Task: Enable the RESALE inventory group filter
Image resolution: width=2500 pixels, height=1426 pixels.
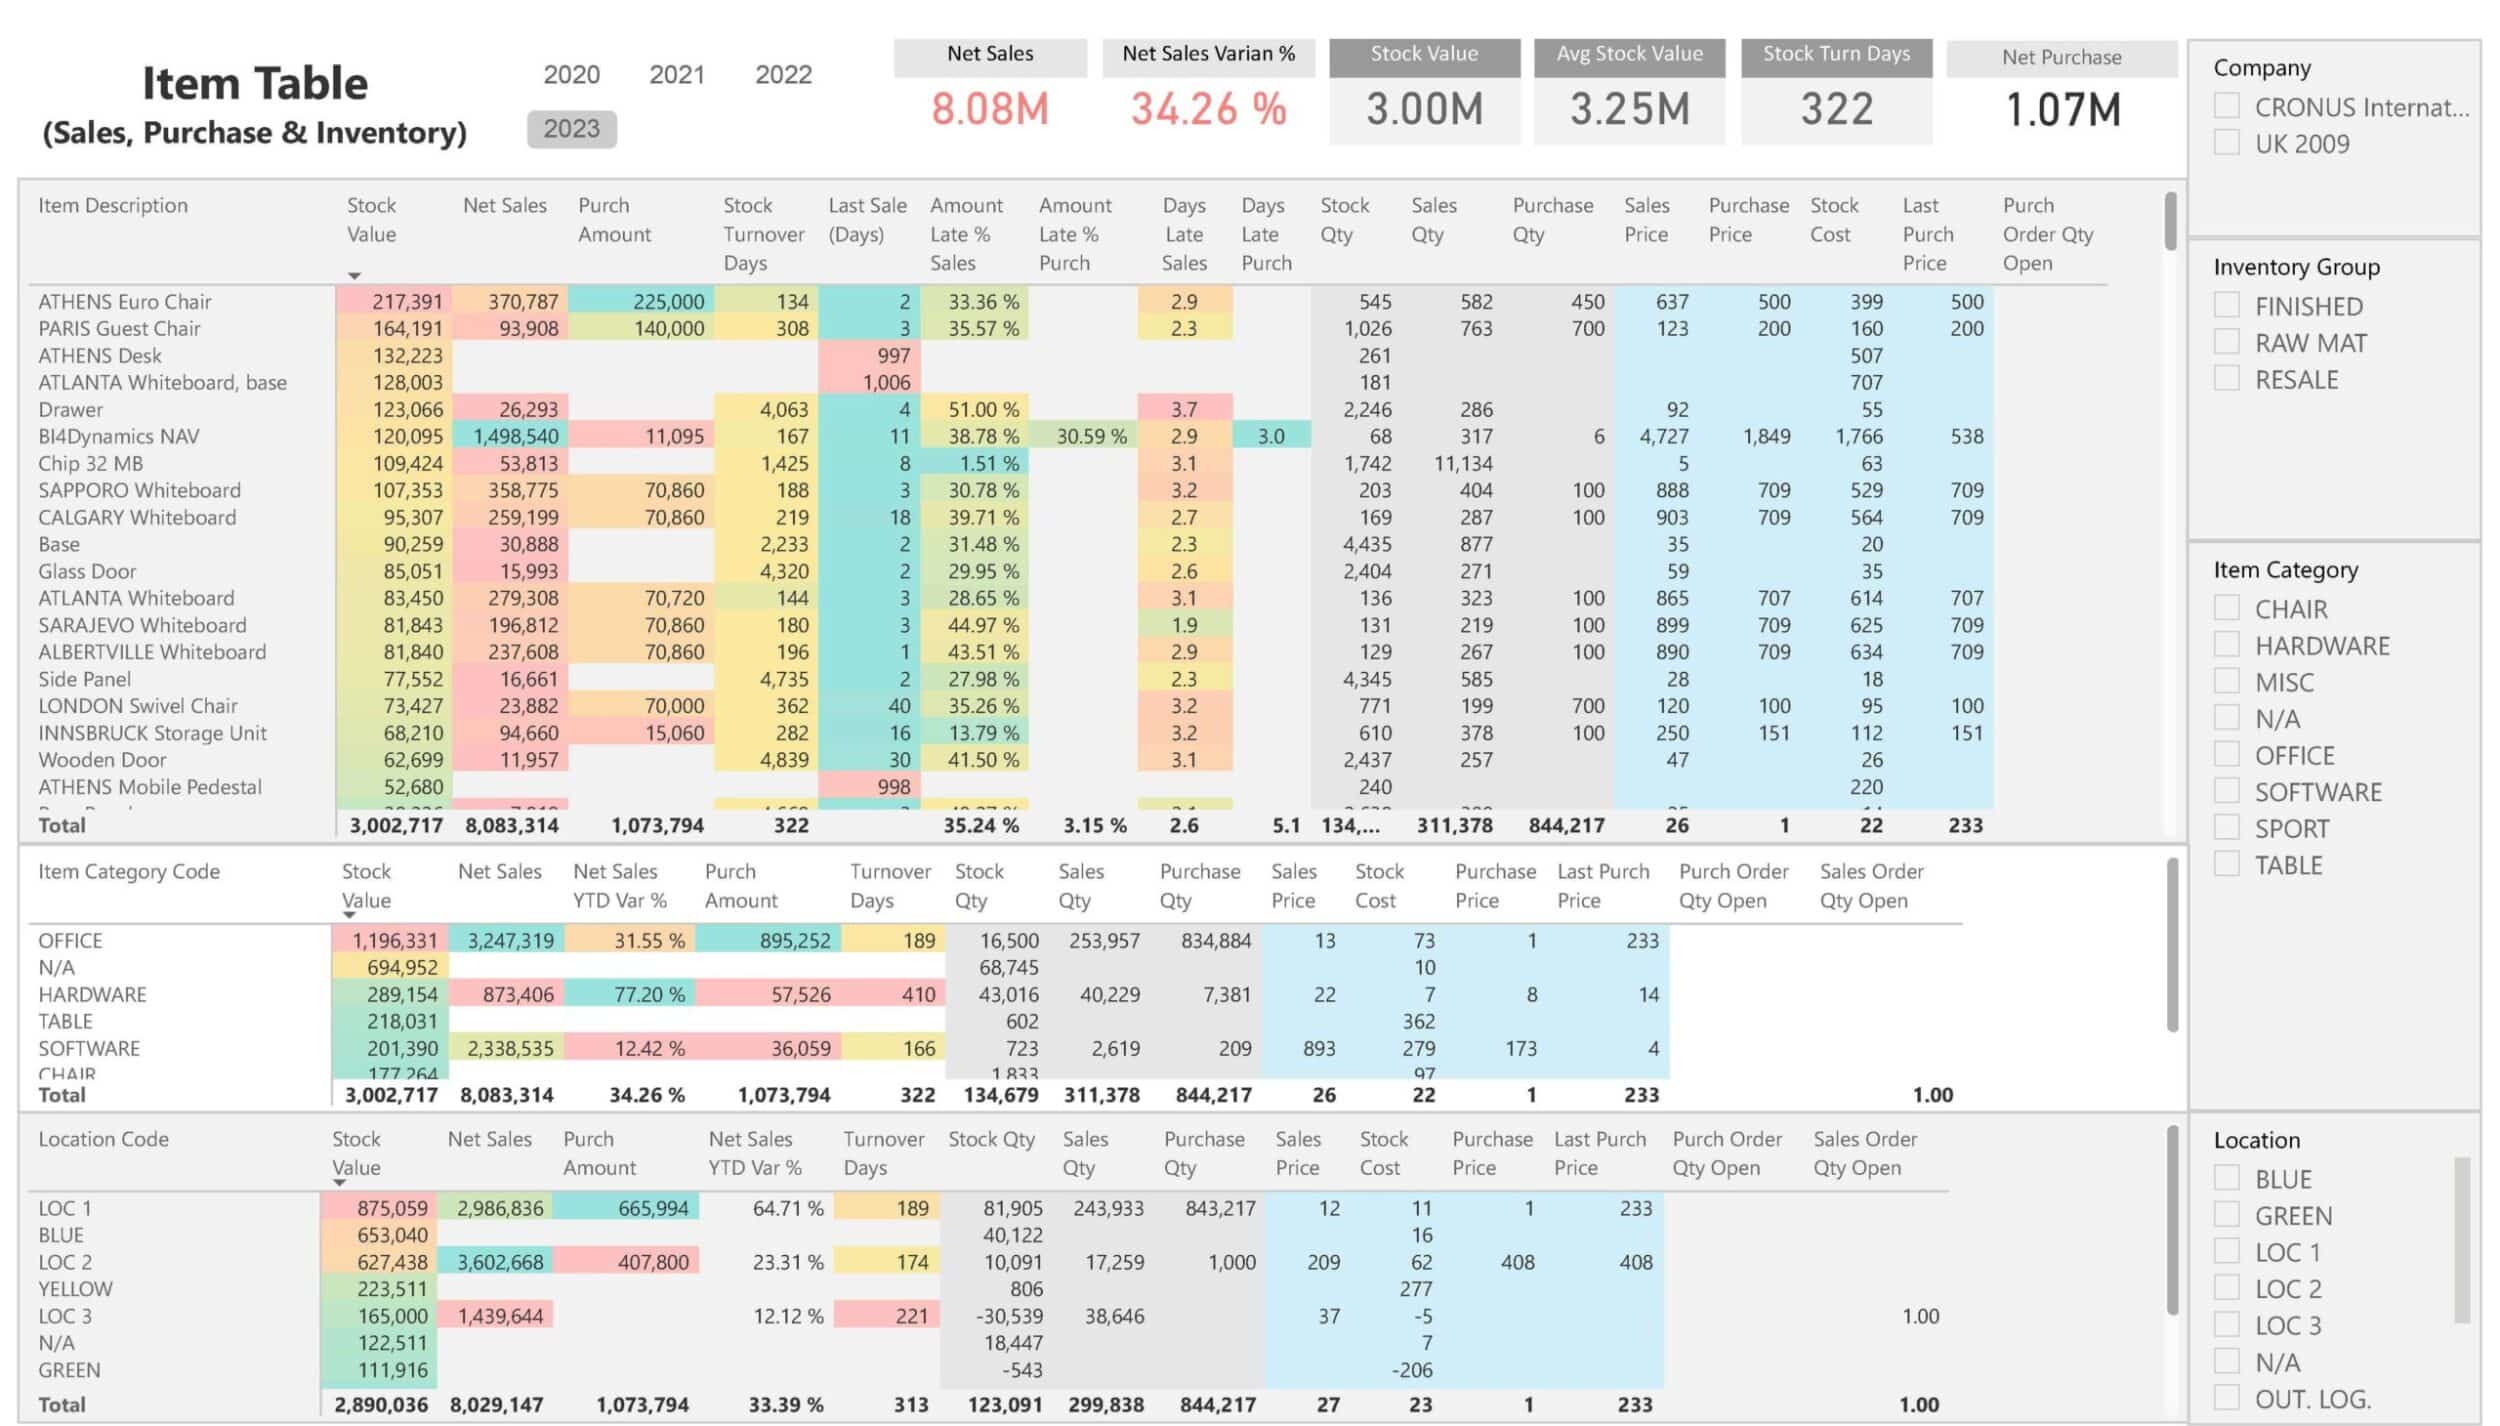Action: click(2226, 378)
